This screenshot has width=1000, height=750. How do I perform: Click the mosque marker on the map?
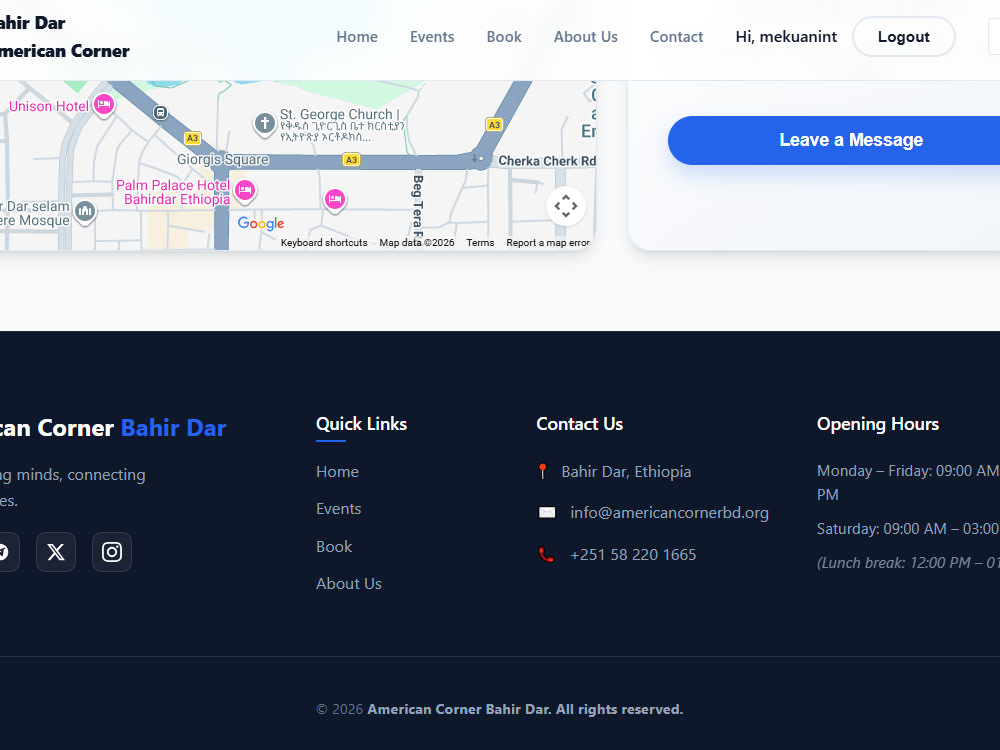coord(85,211)
